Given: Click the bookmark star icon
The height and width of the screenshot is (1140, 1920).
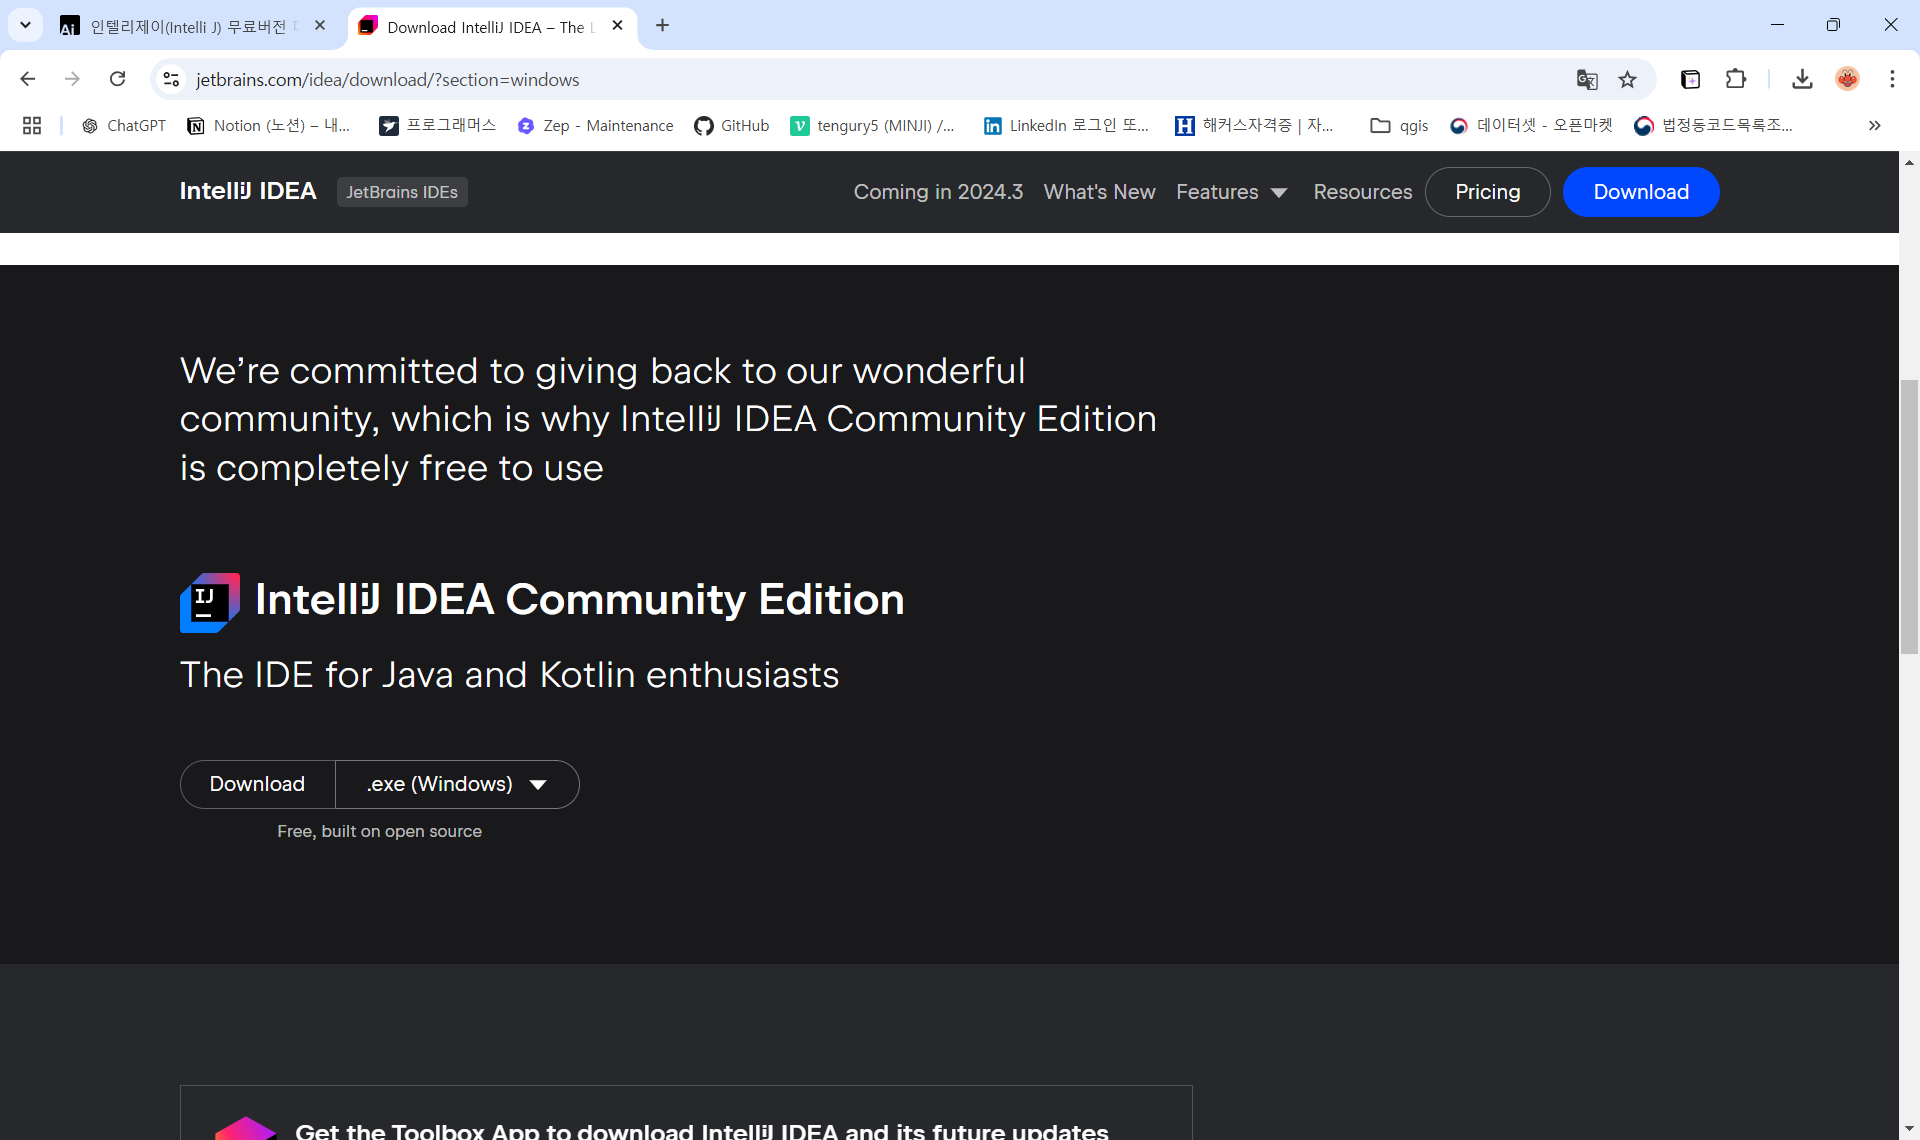Looking at the screenshot, I should tap(1628, 79).
